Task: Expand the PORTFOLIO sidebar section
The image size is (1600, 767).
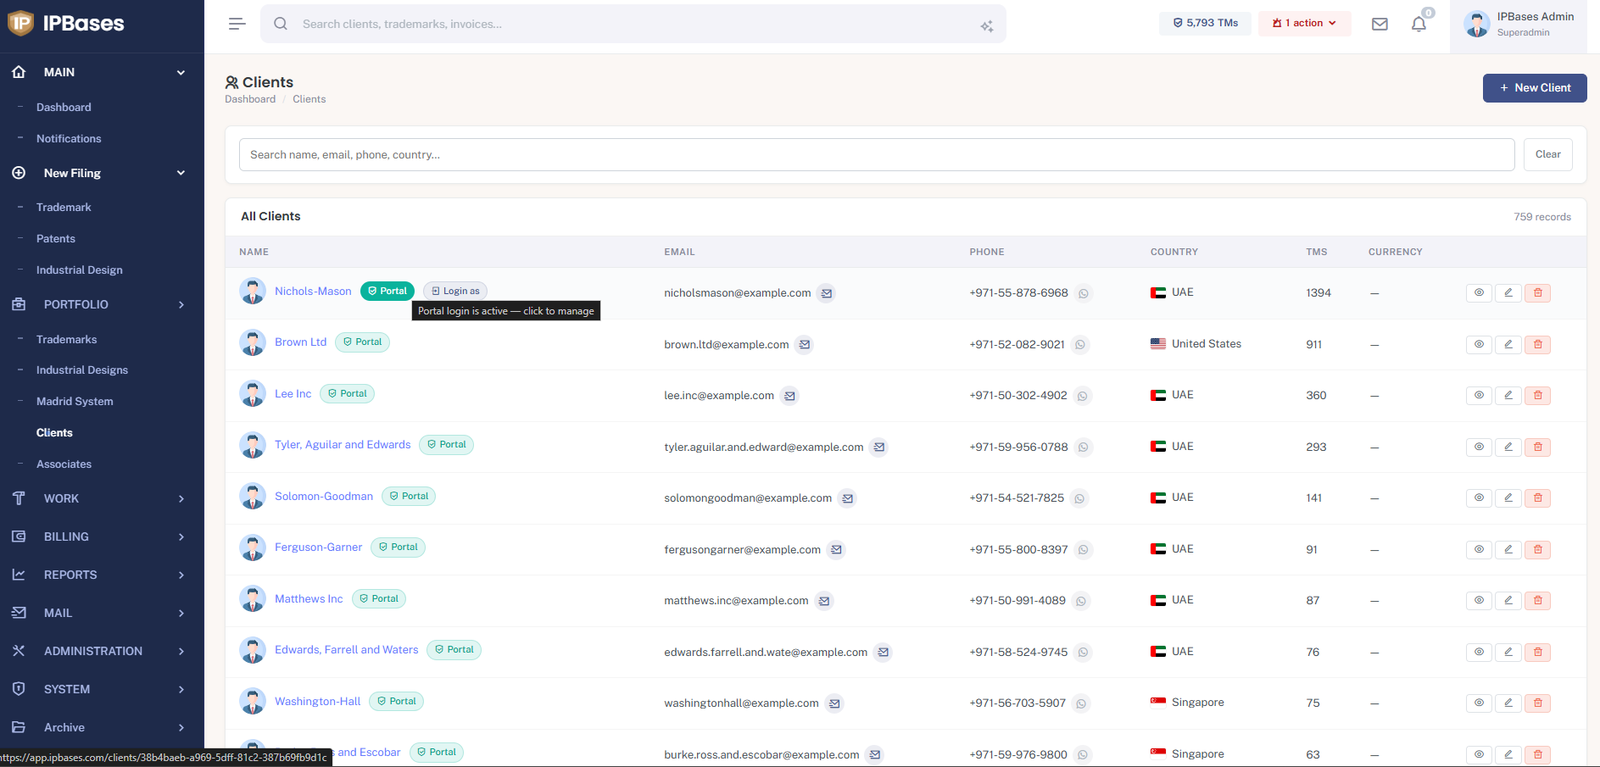Action: tap(102, 304)
